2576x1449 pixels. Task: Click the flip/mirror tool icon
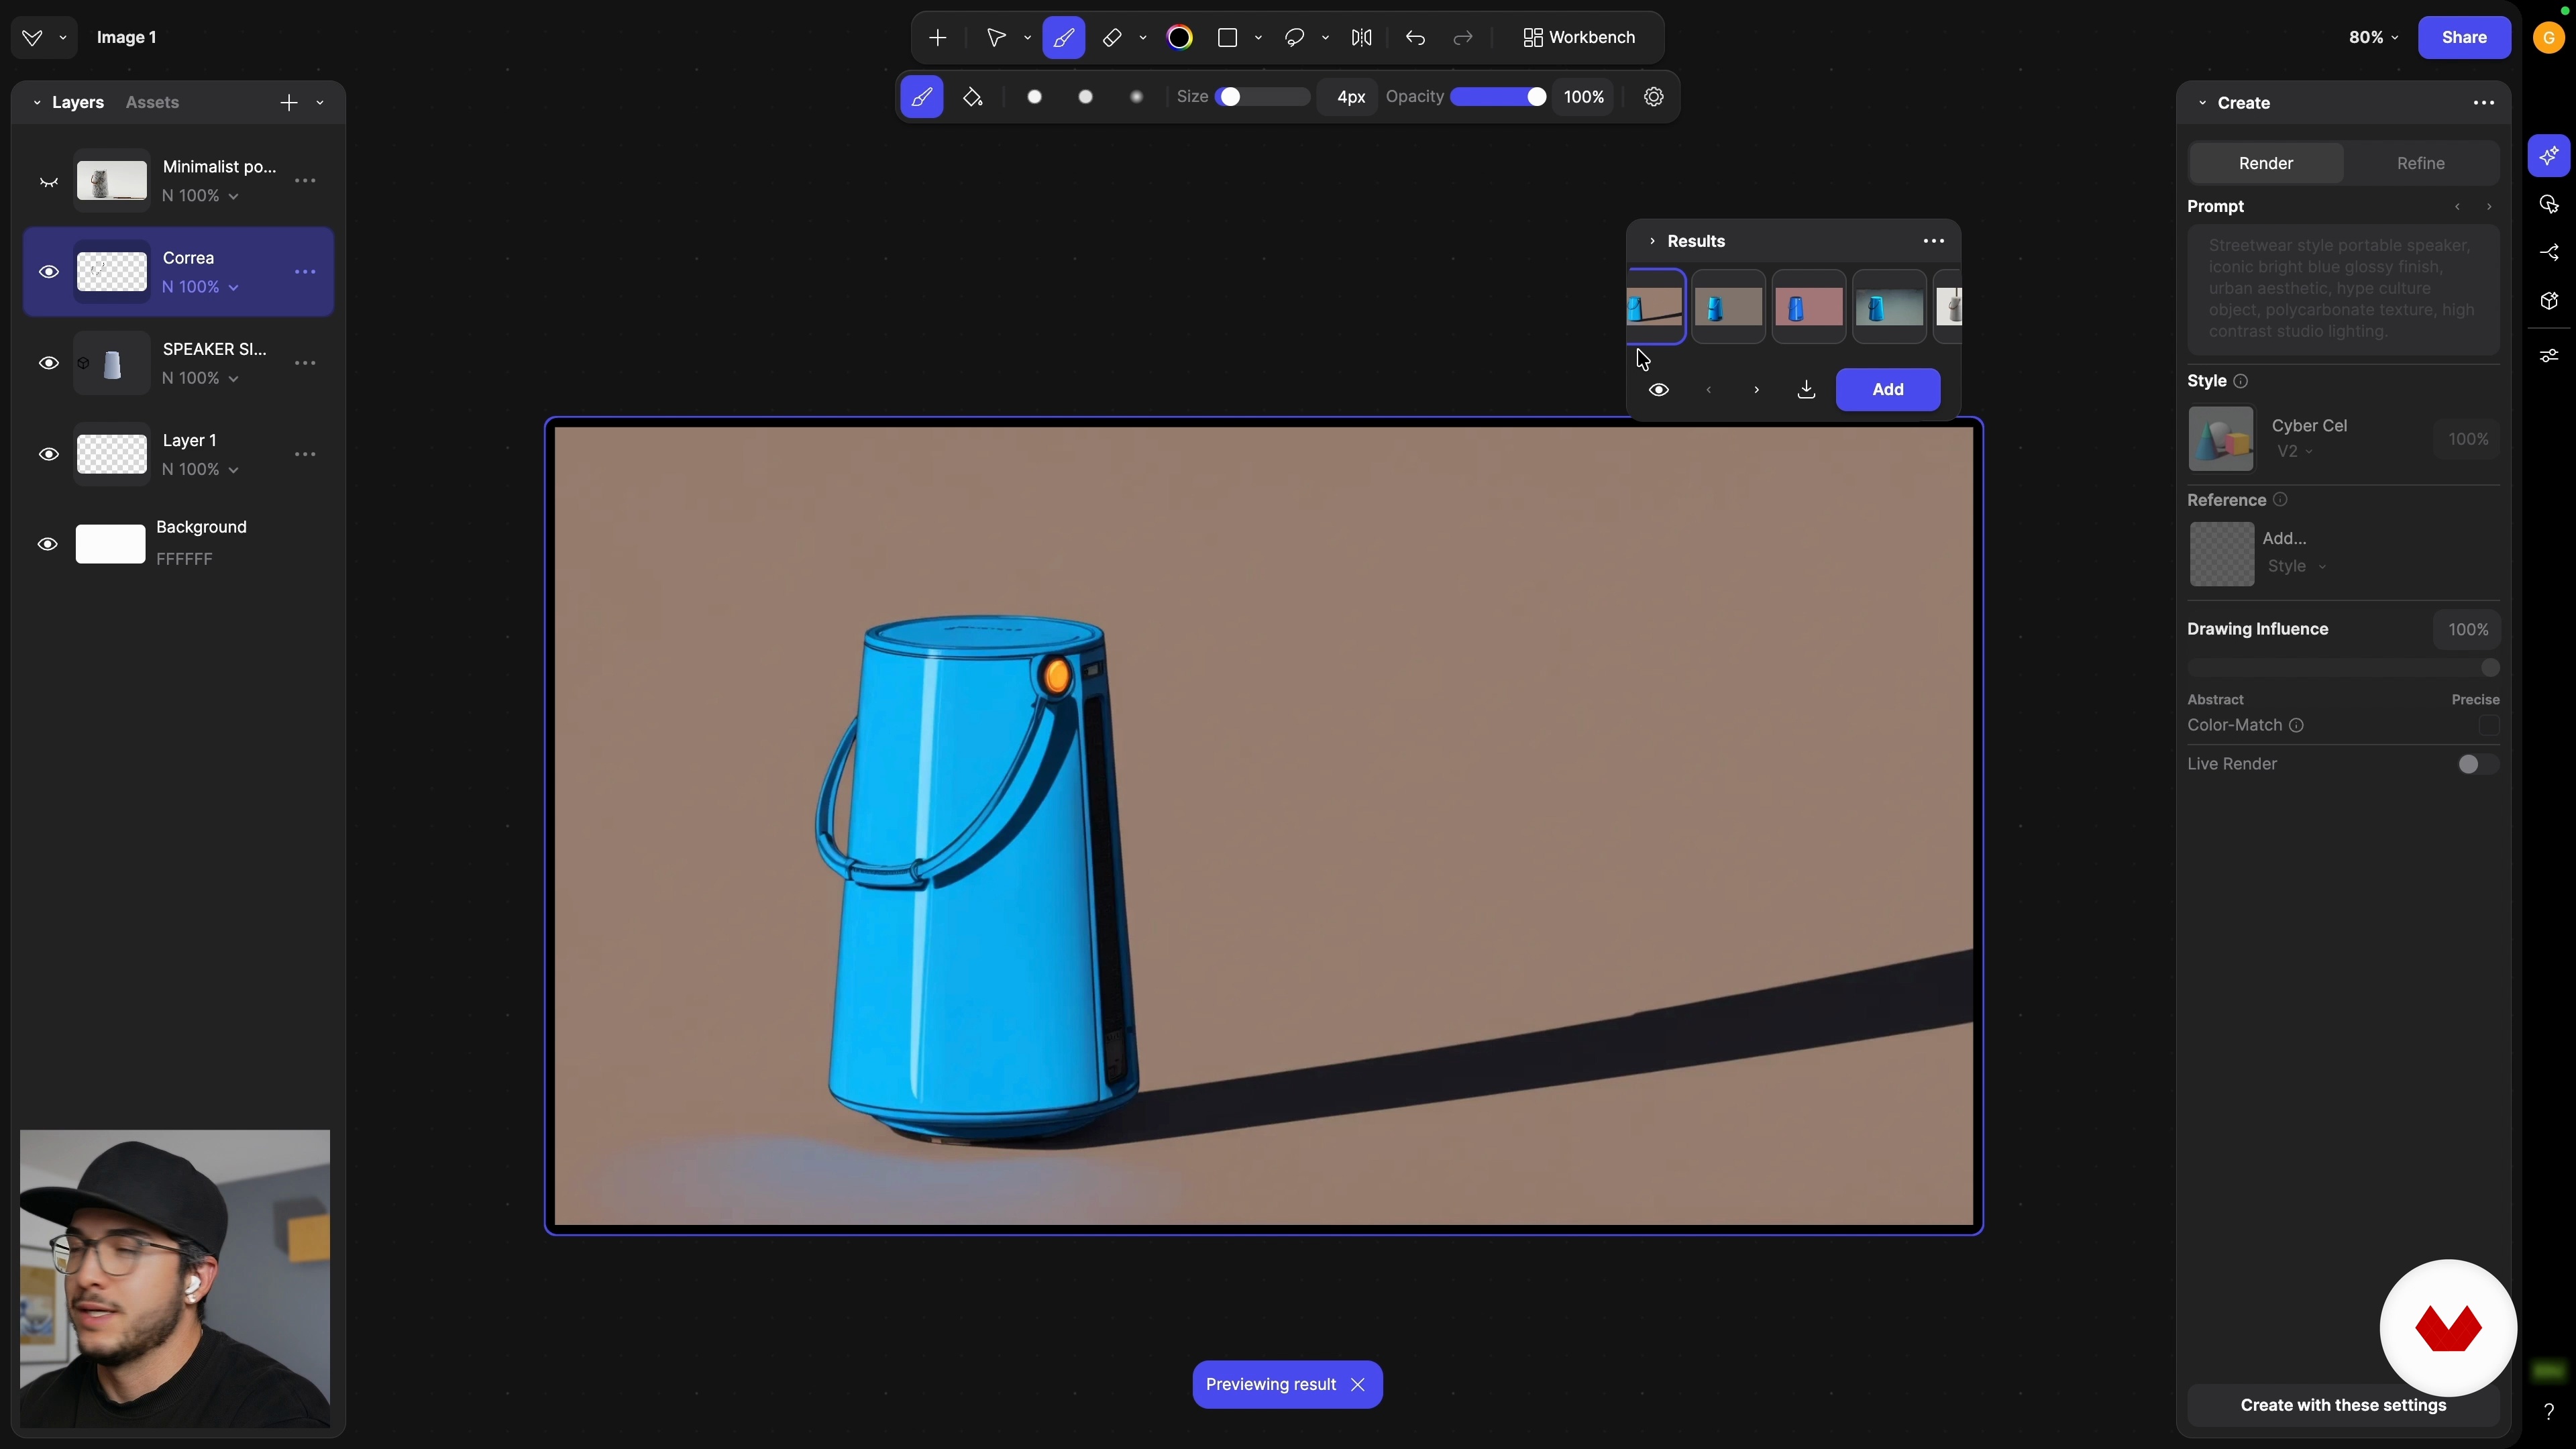(x=1361, y=38)
